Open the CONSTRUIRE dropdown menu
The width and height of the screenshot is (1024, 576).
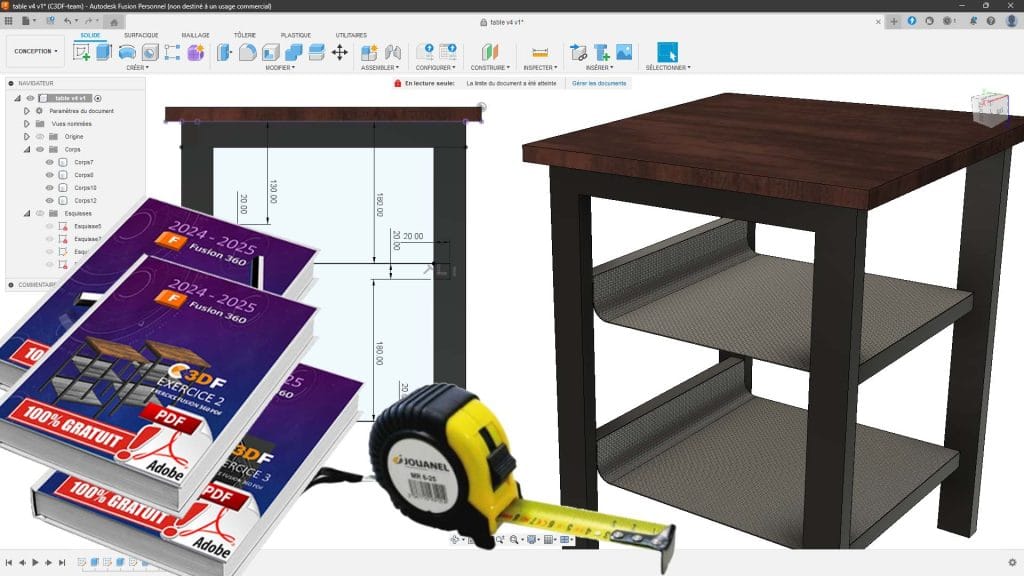pyautogui.click(x=490, y=67)
